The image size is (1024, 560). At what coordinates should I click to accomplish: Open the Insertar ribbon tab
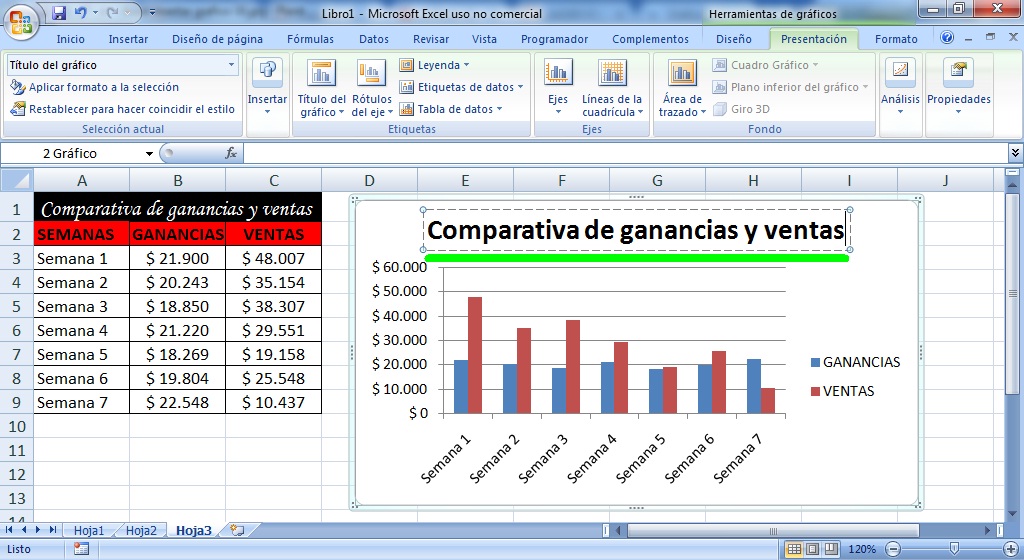[x=128, y=39]
